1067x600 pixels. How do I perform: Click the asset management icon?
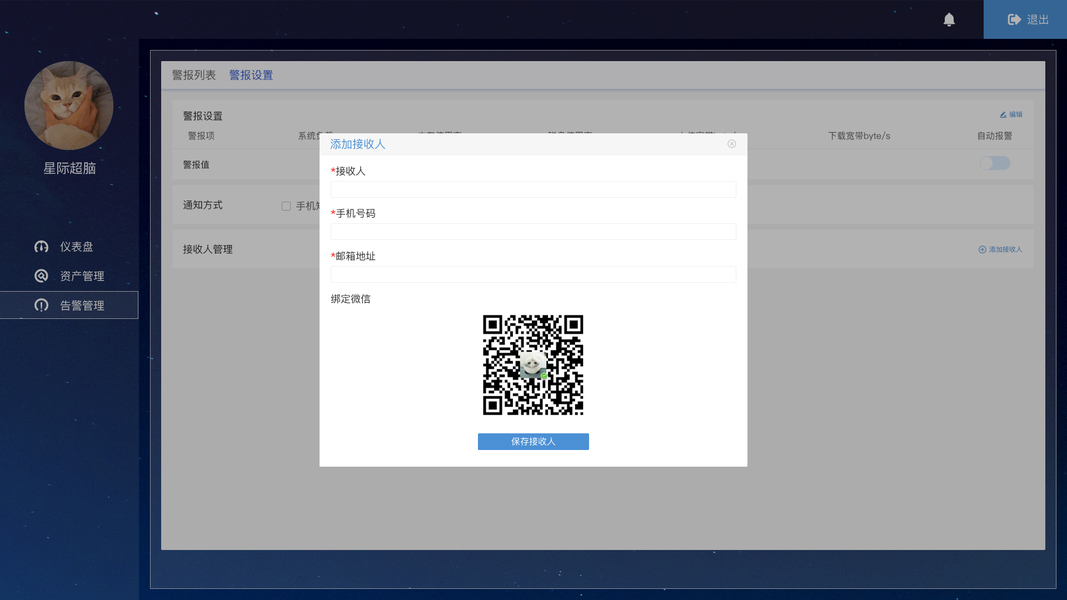click(x=41, y=276)
